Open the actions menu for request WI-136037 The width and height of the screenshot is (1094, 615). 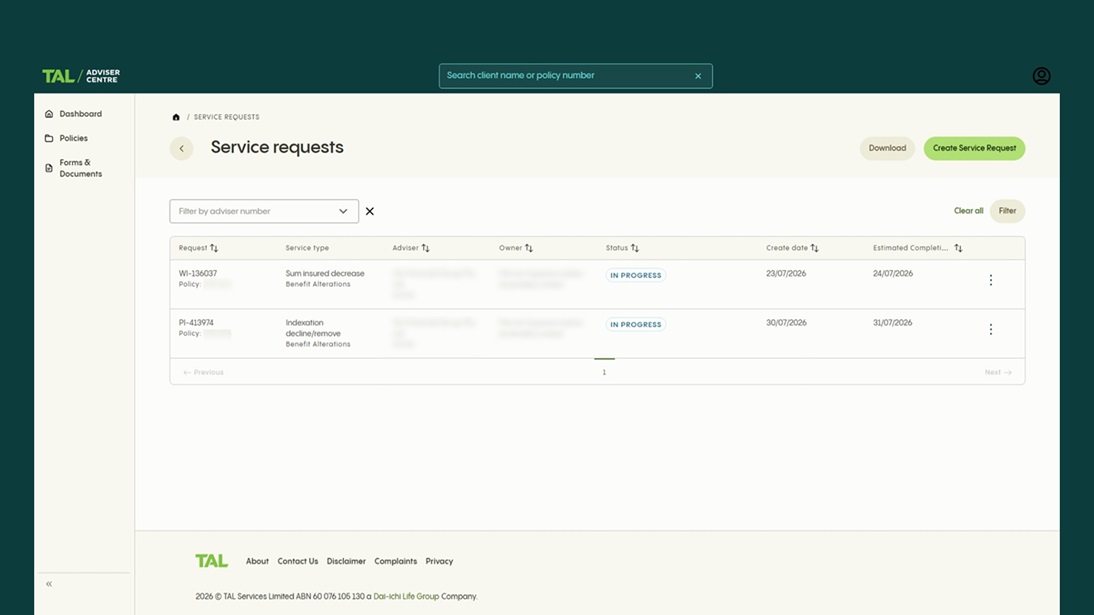tap(990, 280)
